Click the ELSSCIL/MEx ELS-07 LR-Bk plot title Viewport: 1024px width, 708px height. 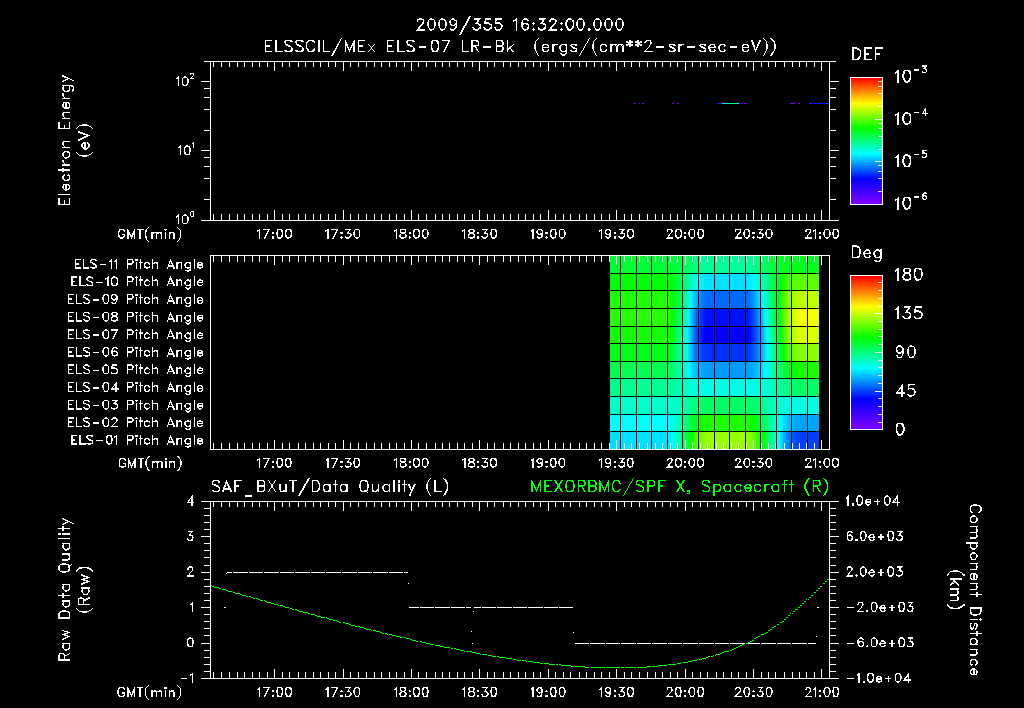point(520,47)
